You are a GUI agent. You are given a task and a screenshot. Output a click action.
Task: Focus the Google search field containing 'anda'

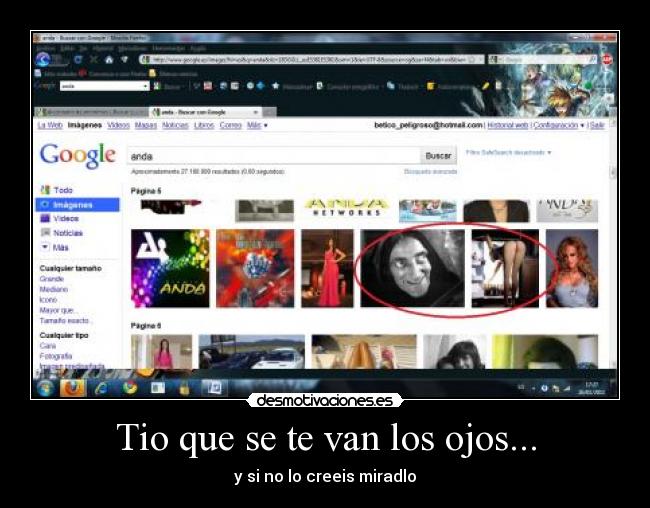(274, 156)
